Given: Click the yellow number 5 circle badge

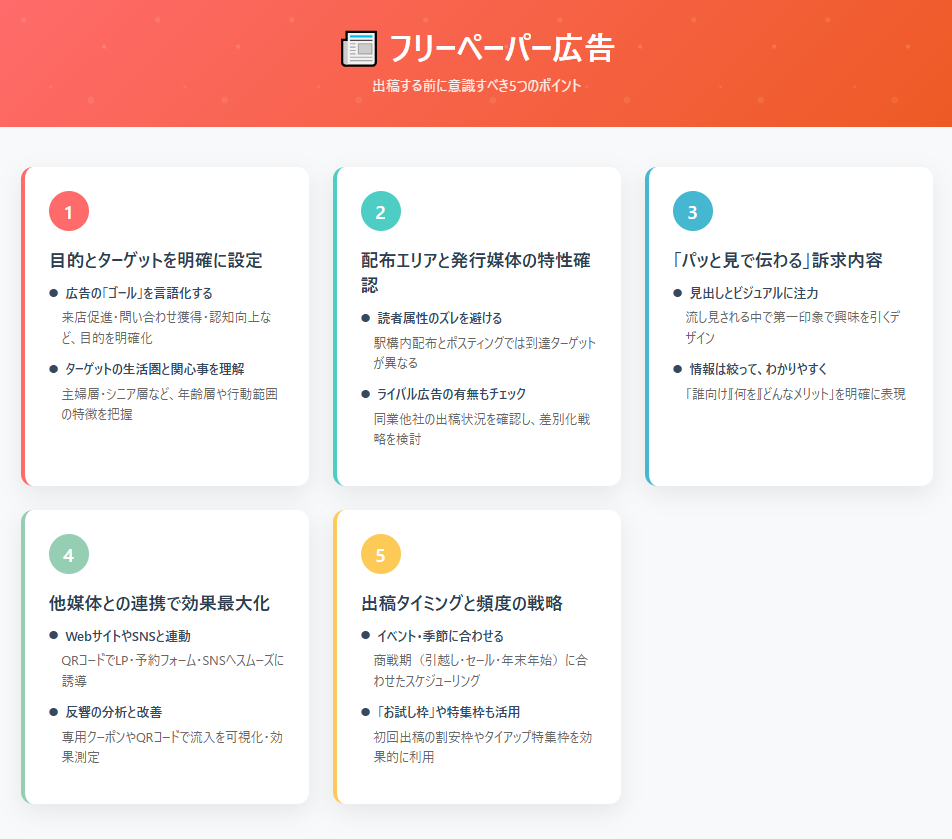Looking at the screenshot, I should coord(381,554).
